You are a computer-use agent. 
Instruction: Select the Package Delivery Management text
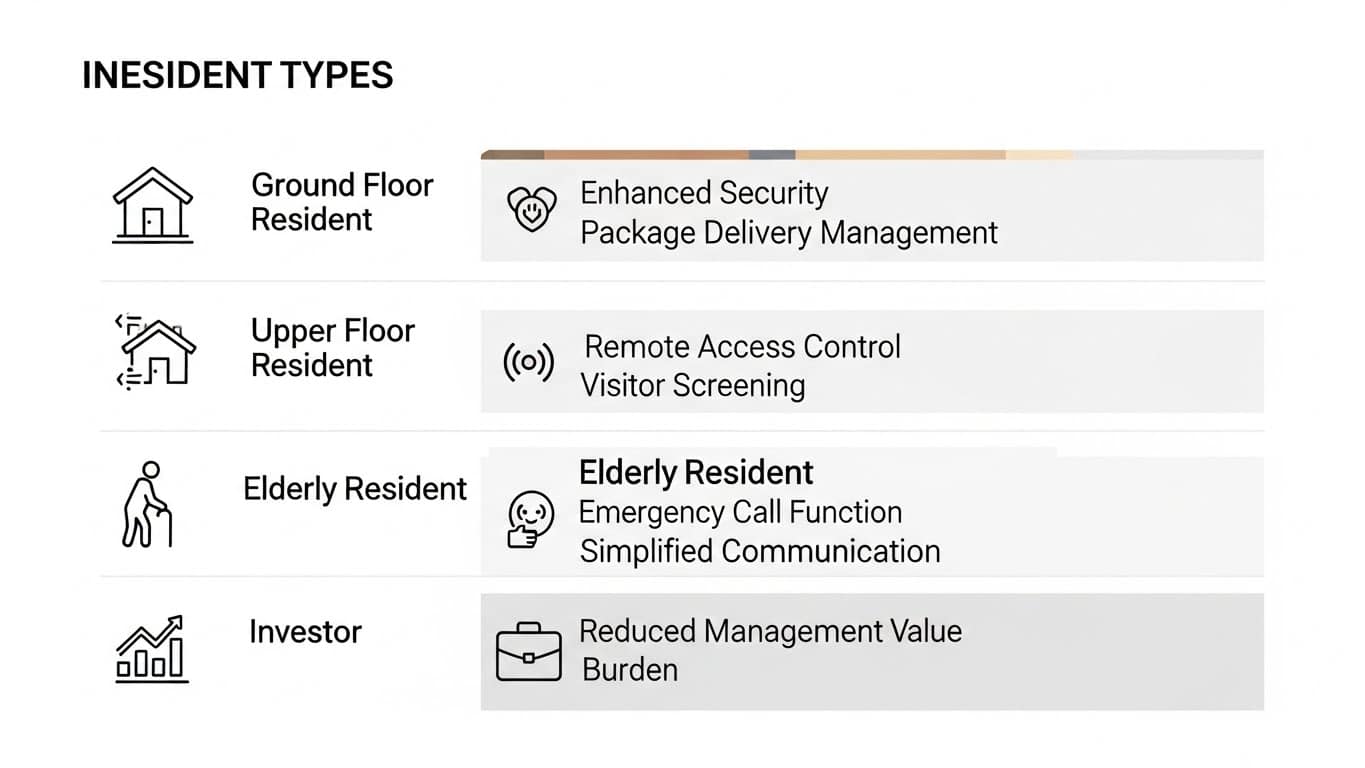(x=789, y=233)
